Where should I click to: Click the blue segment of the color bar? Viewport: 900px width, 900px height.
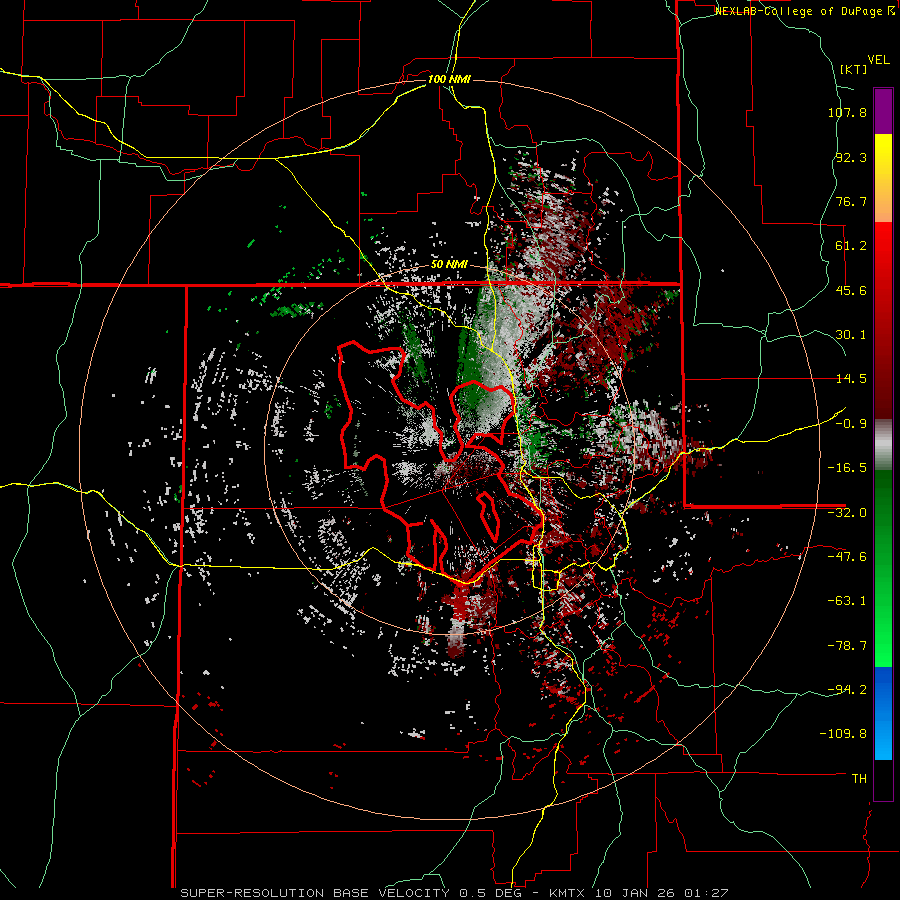coord(883,713)
